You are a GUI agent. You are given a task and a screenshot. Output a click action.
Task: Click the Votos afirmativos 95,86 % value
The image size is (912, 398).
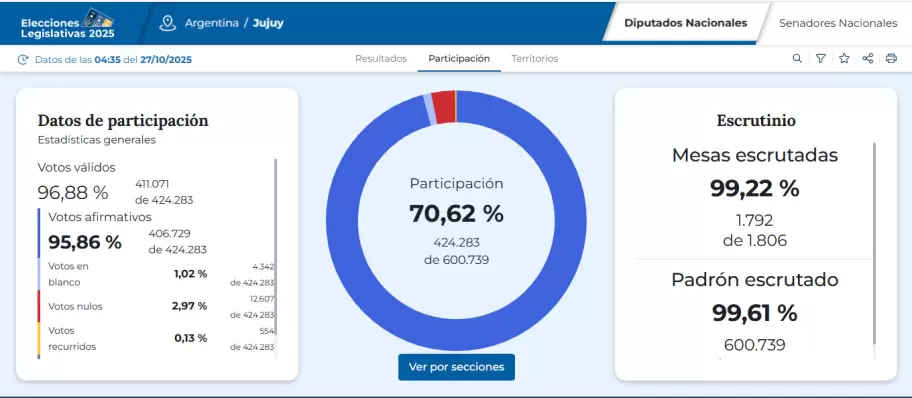click(85, 242)
